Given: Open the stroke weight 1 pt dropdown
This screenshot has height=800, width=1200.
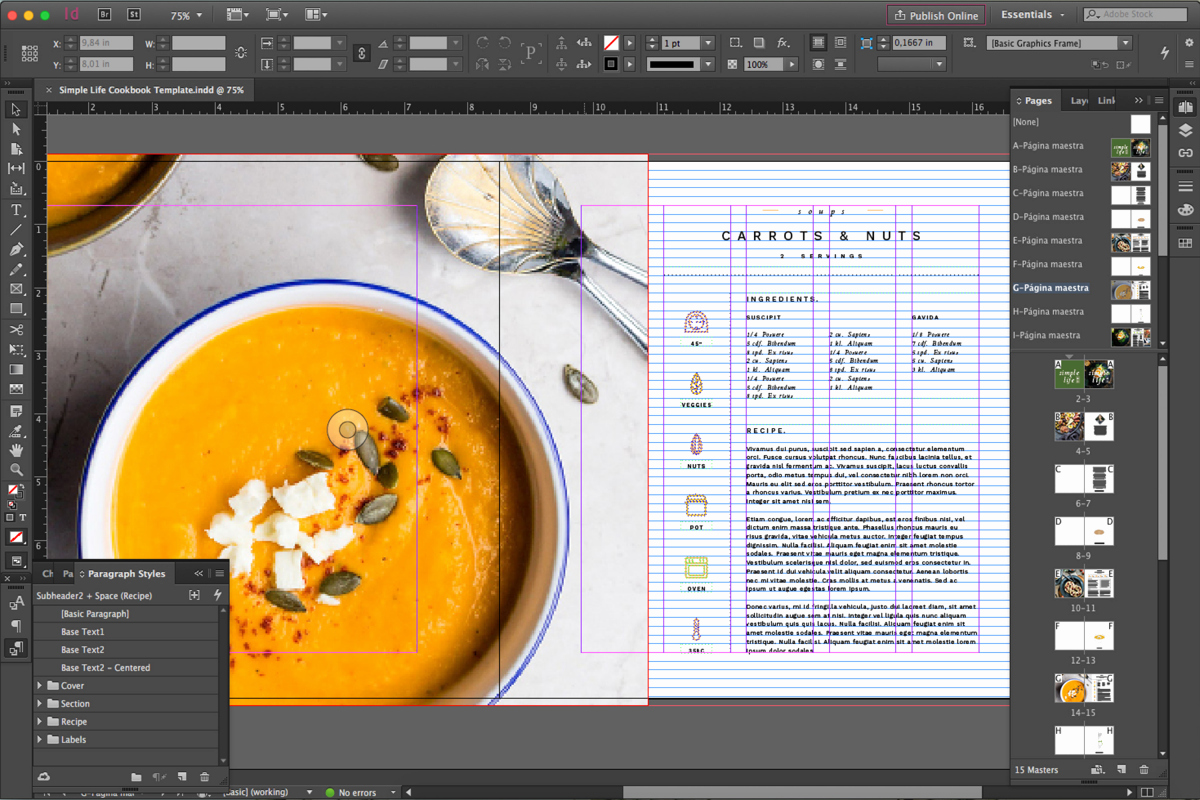Looking at the screenshot, I should point(708,43).
